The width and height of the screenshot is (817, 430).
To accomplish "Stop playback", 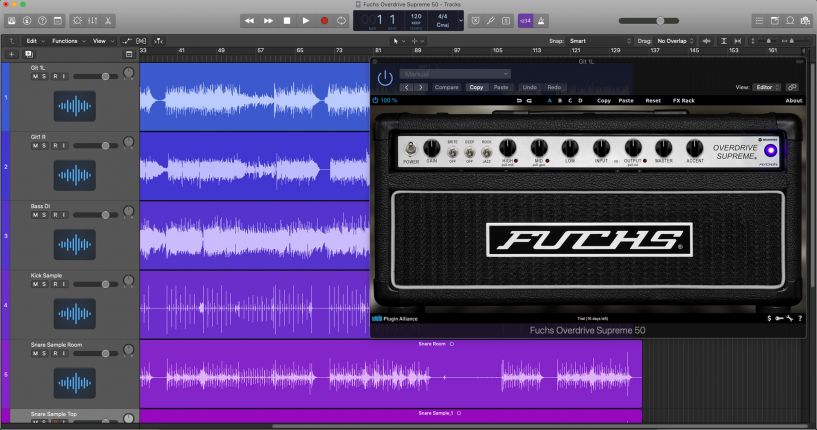I will 287,21.
